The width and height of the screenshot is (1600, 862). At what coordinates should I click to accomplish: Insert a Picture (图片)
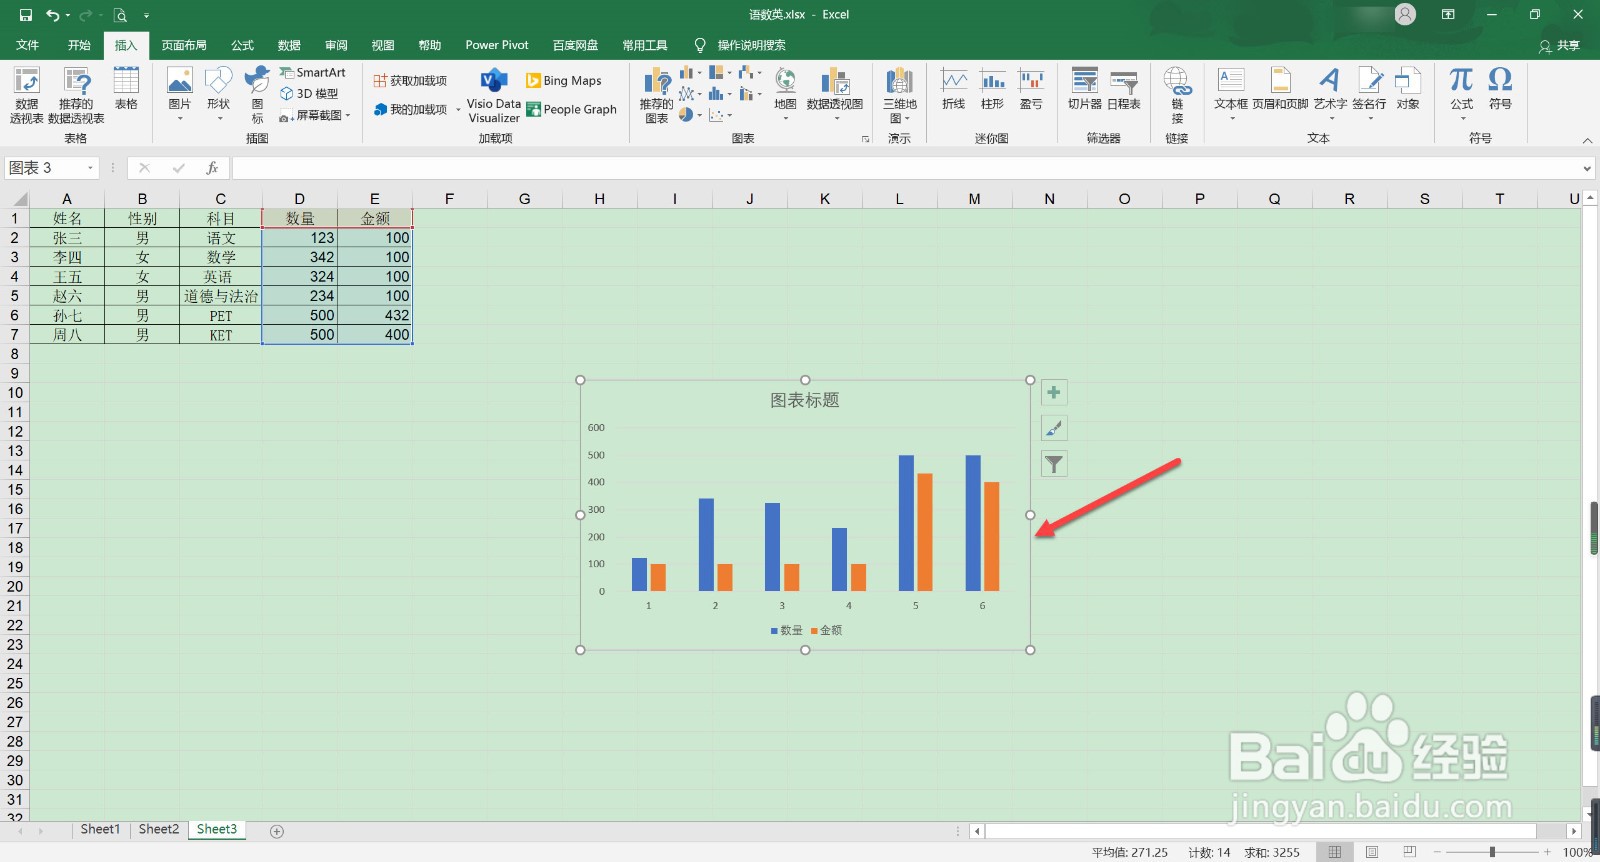pos(180,94)
